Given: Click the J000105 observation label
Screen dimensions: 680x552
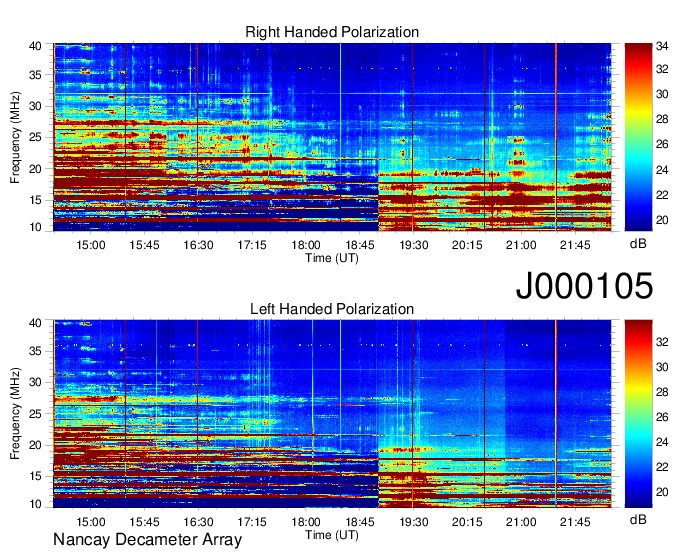Looking at the screenshot, I should pyautogui.click(x=584, y=286).
